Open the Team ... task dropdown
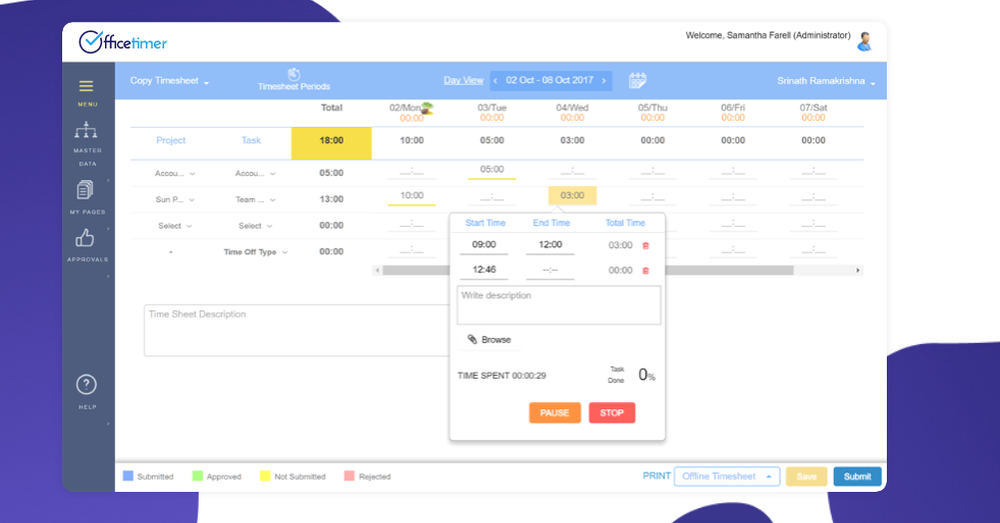 point(255,200)
